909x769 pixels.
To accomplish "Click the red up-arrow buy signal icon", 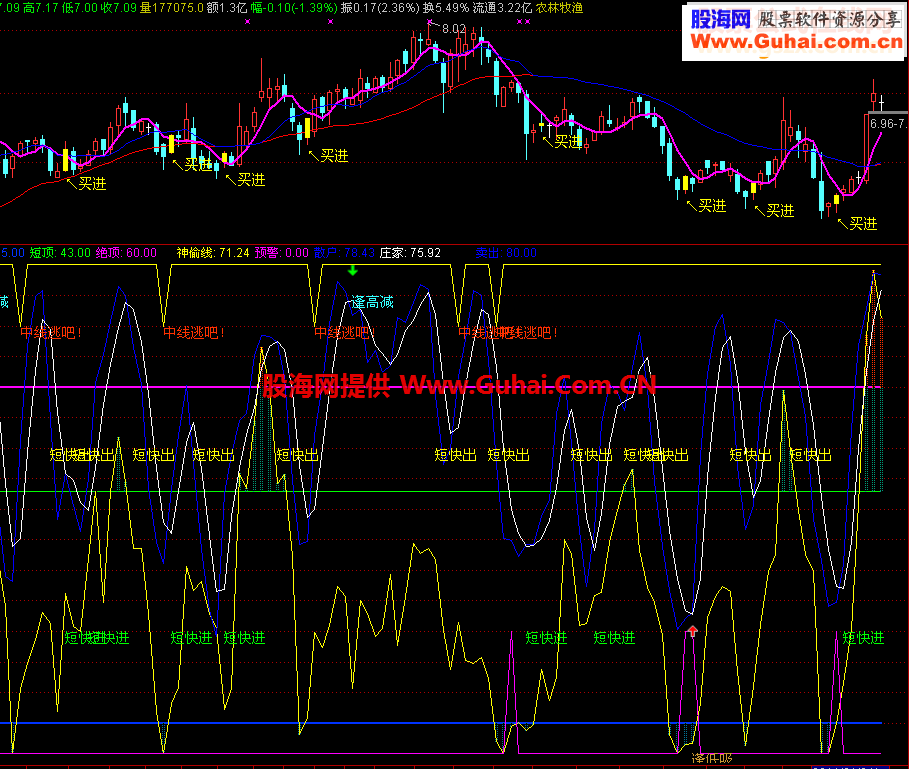I will pos(692,631).
